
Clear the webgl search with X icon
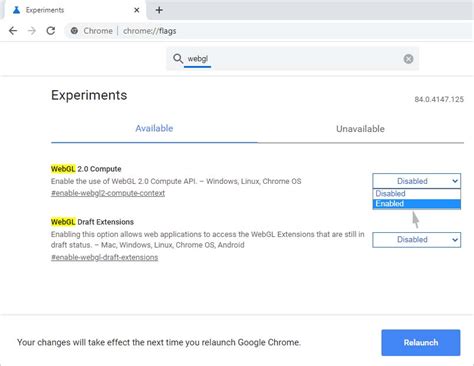click(408, 59)
